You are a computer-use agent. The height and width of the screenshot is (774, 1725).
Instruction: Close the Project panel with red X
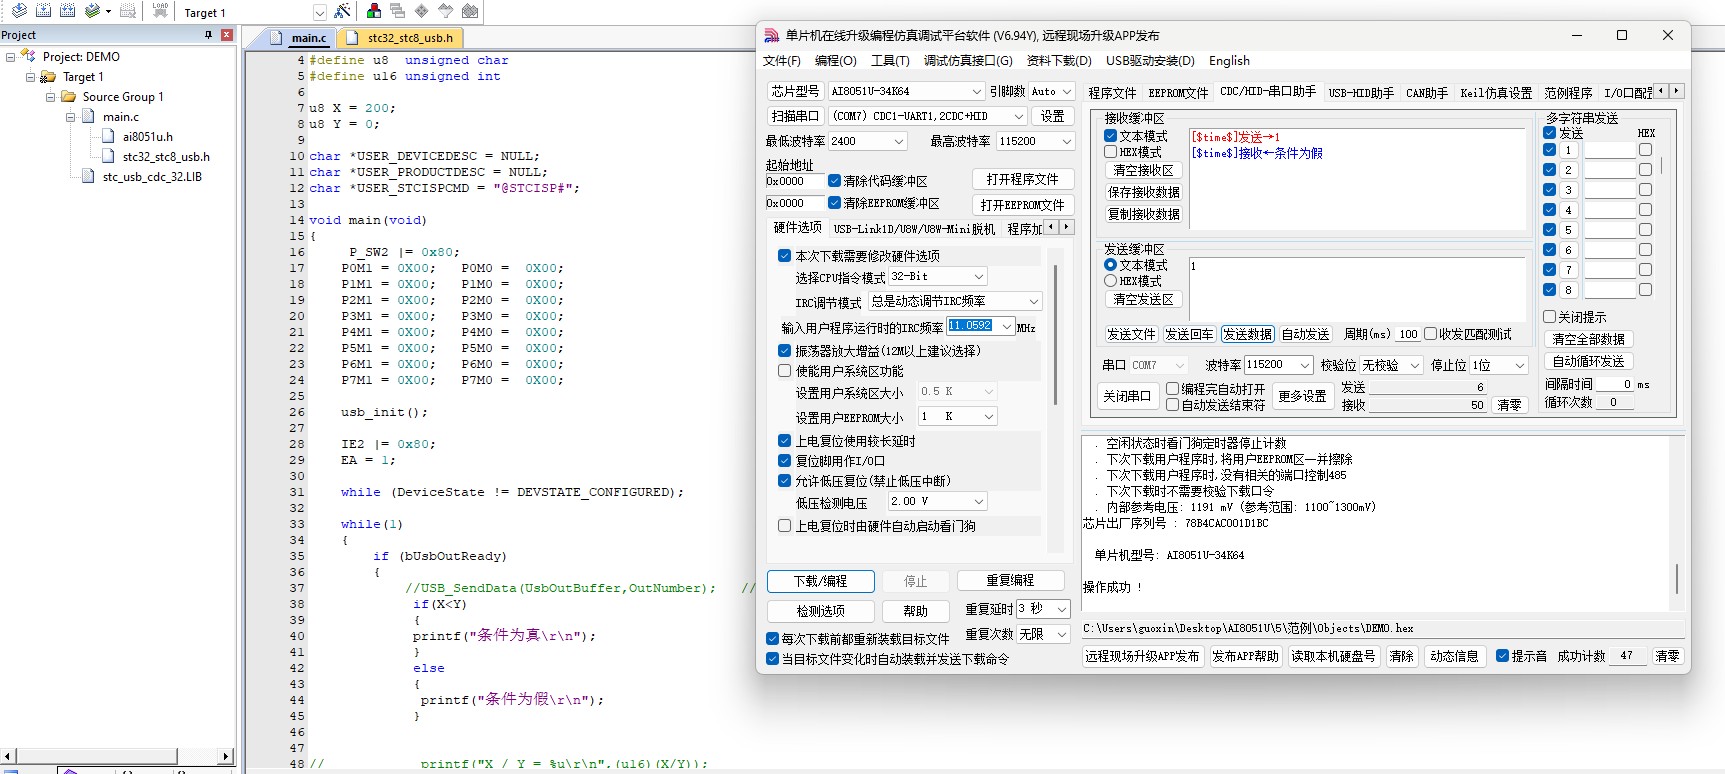[227, 35]
